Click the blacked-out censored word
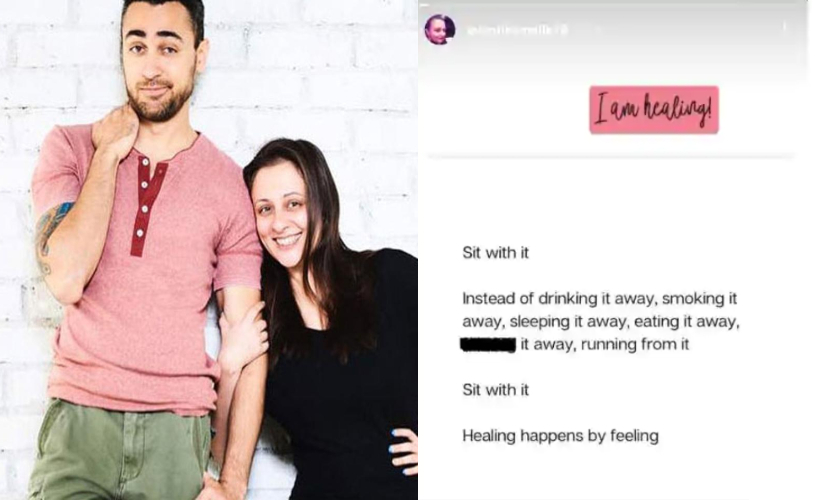 click(x=488, y=345)
